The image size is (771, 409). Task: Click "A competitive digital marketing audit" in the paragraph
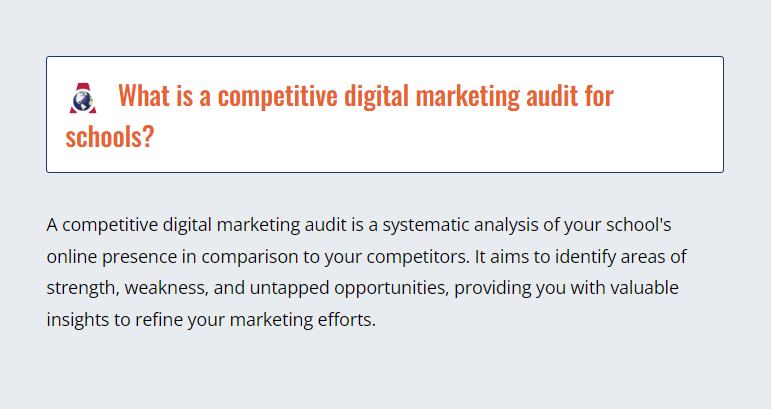pos(197,225)
